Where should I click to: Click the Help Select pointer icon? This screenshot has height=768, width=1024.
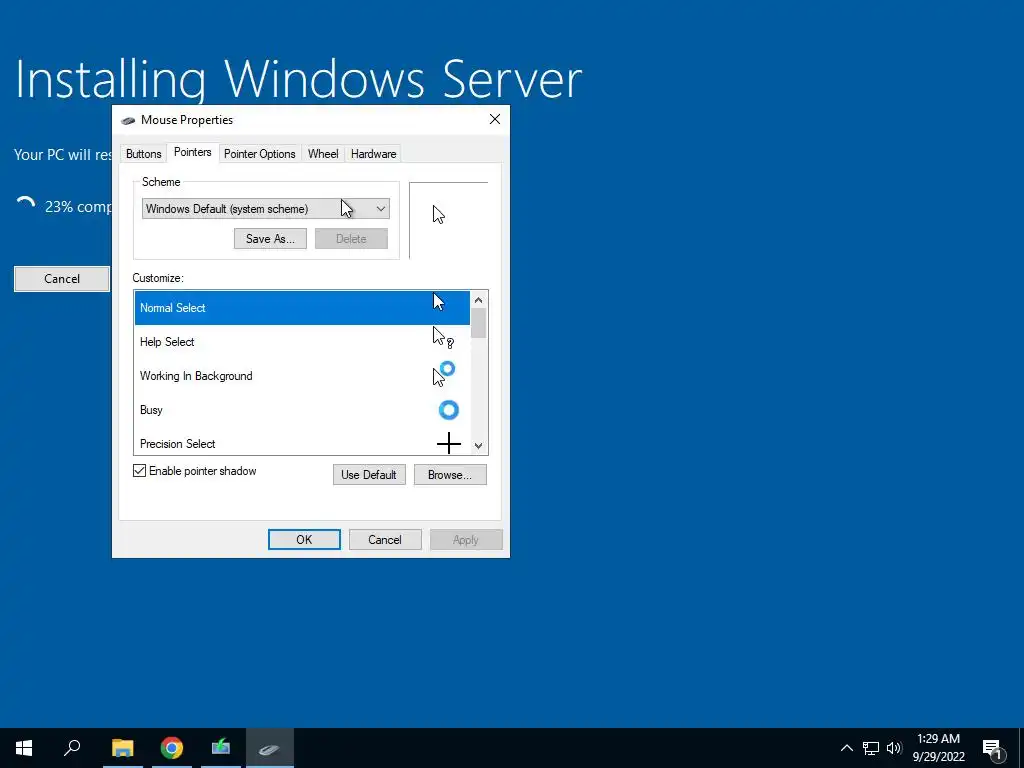coord(443,338)
